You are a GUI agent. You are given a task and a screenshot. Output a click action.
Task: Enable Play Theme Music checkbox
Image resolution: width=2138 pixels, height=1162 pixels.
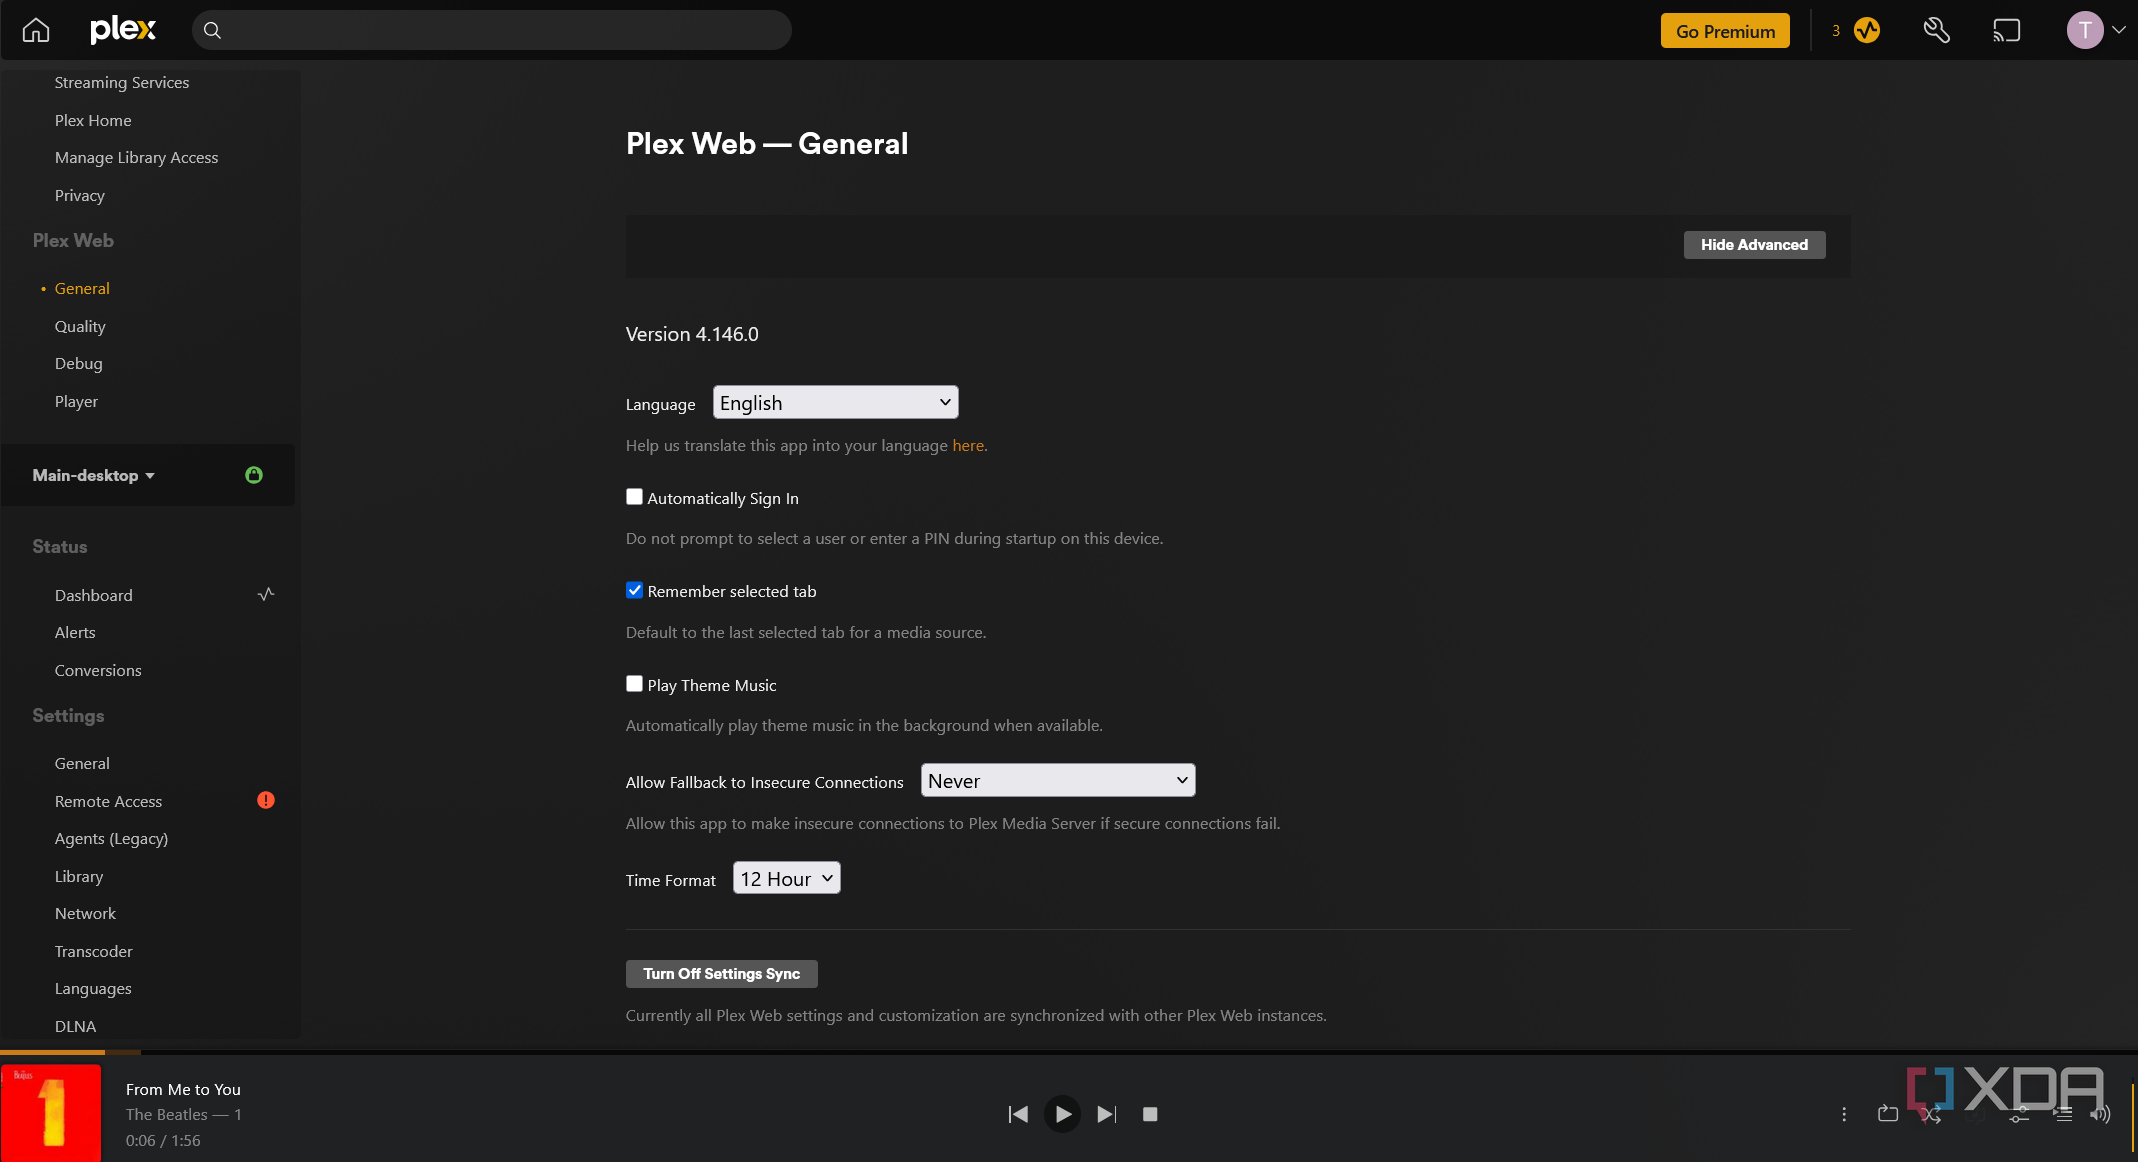pos(634,684)
